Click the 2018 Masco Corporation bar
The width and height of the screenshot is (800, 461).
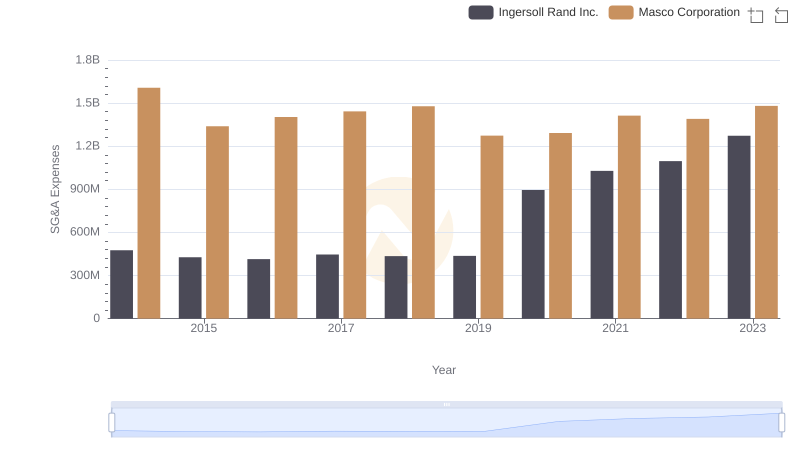point(423,212)
